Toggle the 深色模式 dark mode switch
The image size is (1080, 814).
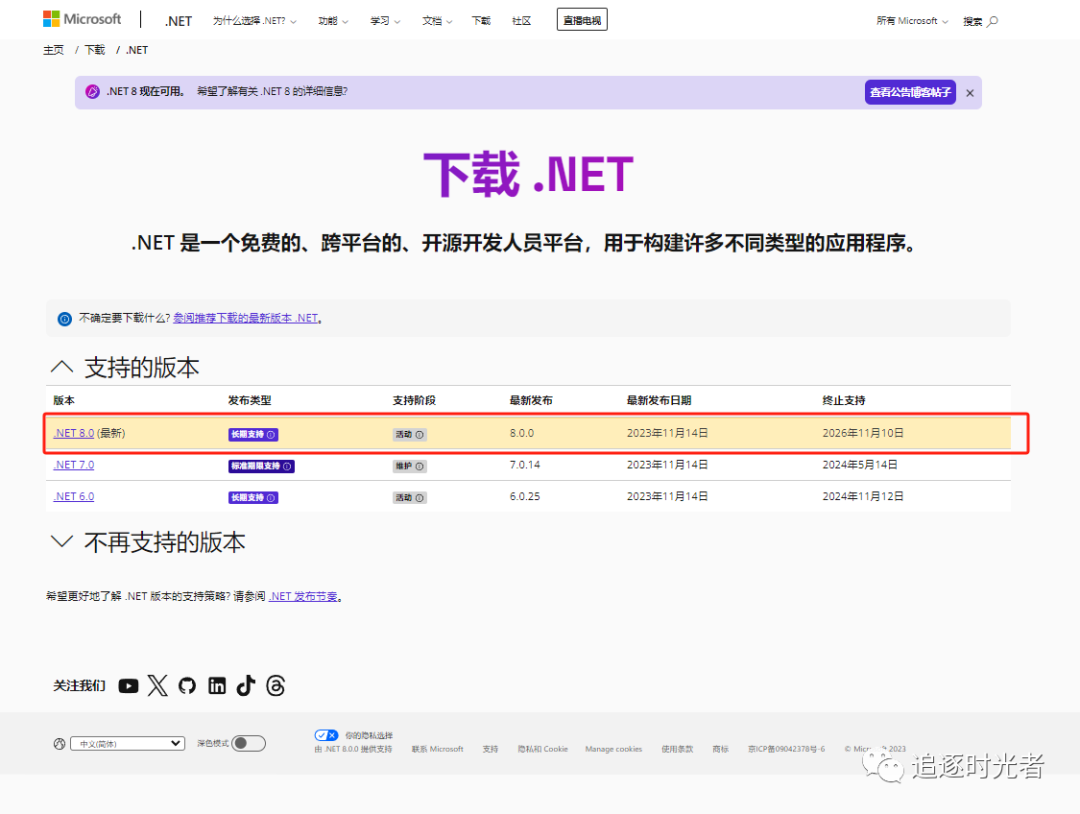248,743
